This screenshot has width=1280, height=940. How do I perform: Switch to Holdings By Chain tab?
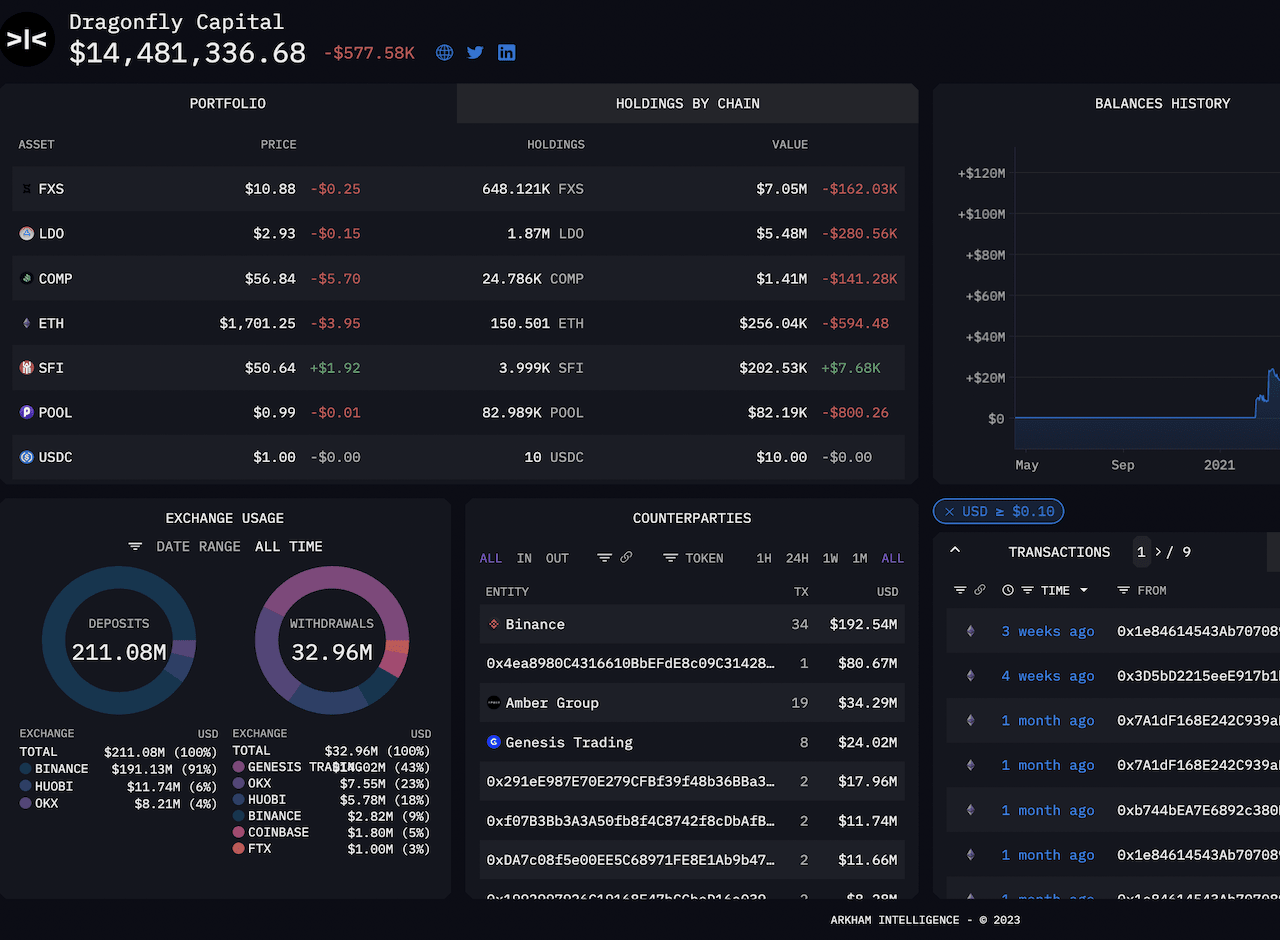[x=688, y=103]
